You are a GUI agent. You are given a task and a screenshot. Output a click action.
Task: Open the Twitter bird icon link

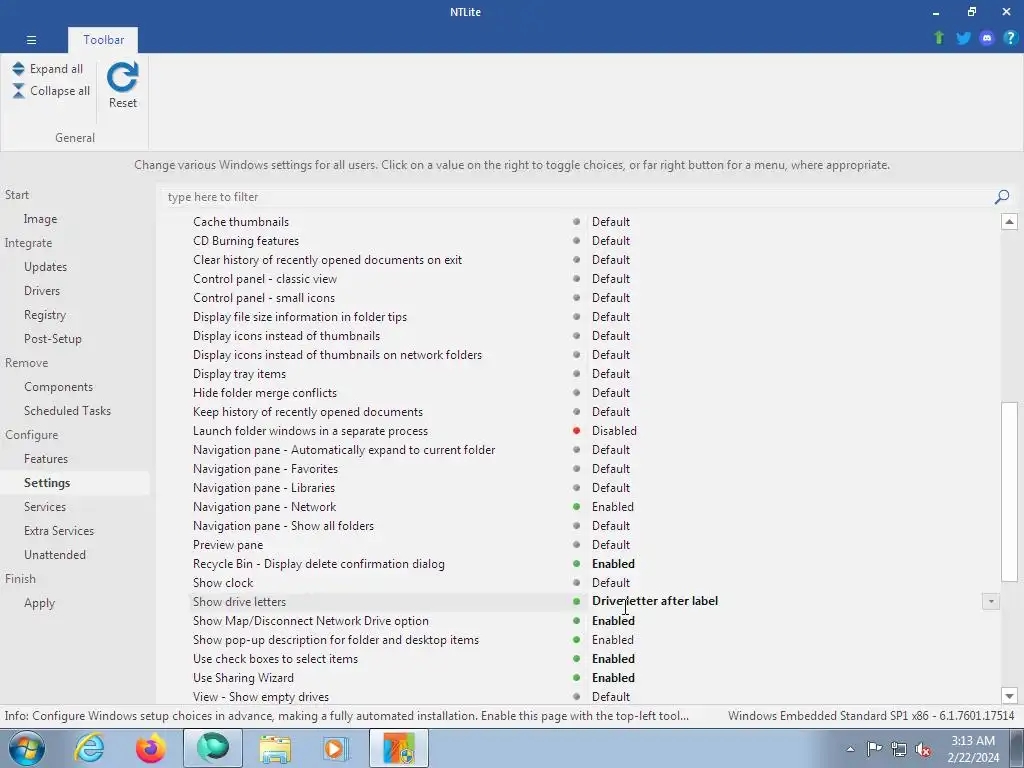pos(963,38)
